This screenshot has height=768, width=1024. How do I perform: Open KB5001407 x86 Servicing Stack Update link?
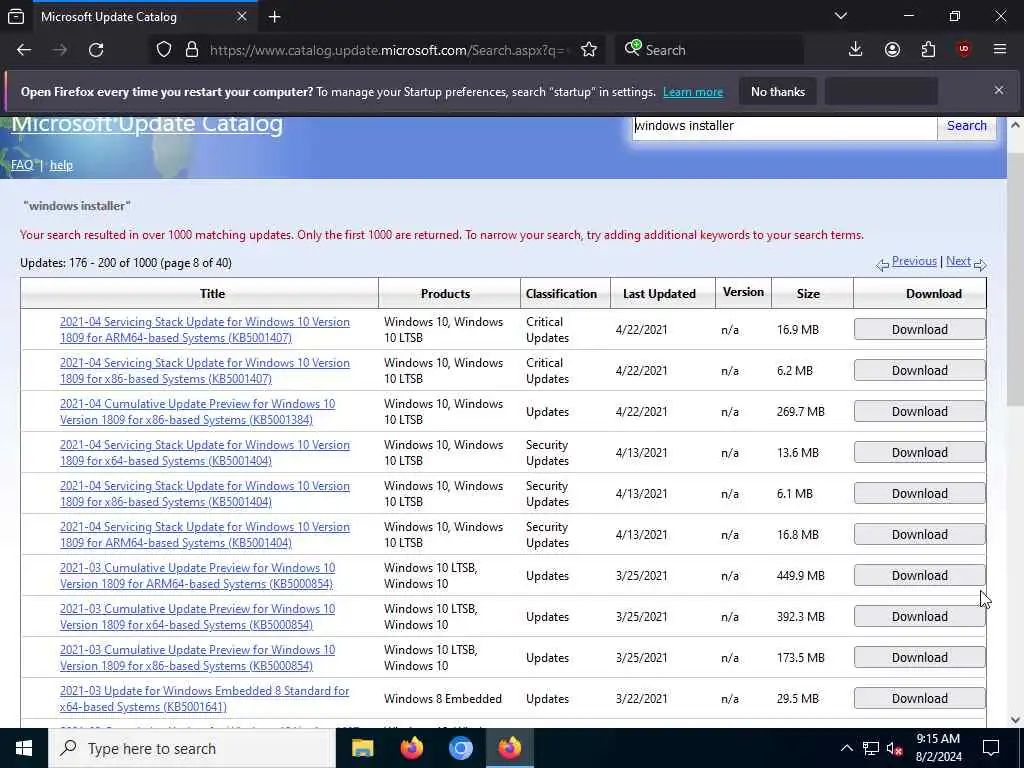tap(205, 371)
